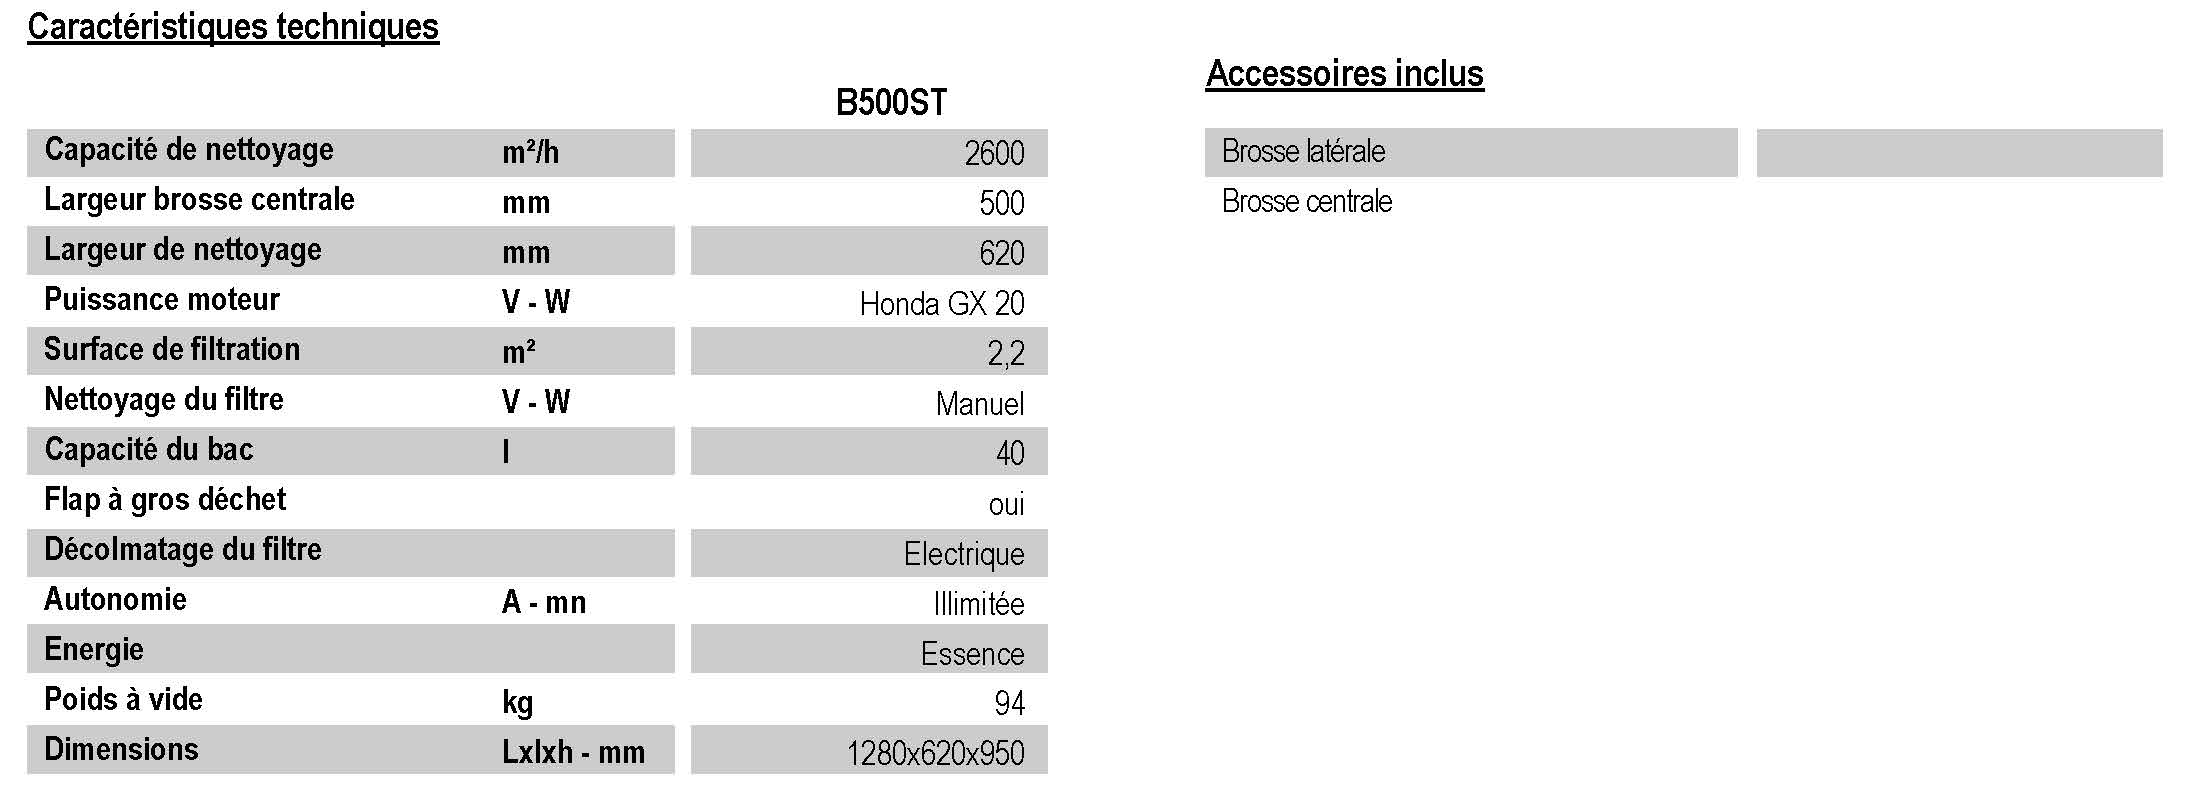Screen dimensions: 2193x792
Task: Select the 94 kg weight value
Action: (1010, 703)
